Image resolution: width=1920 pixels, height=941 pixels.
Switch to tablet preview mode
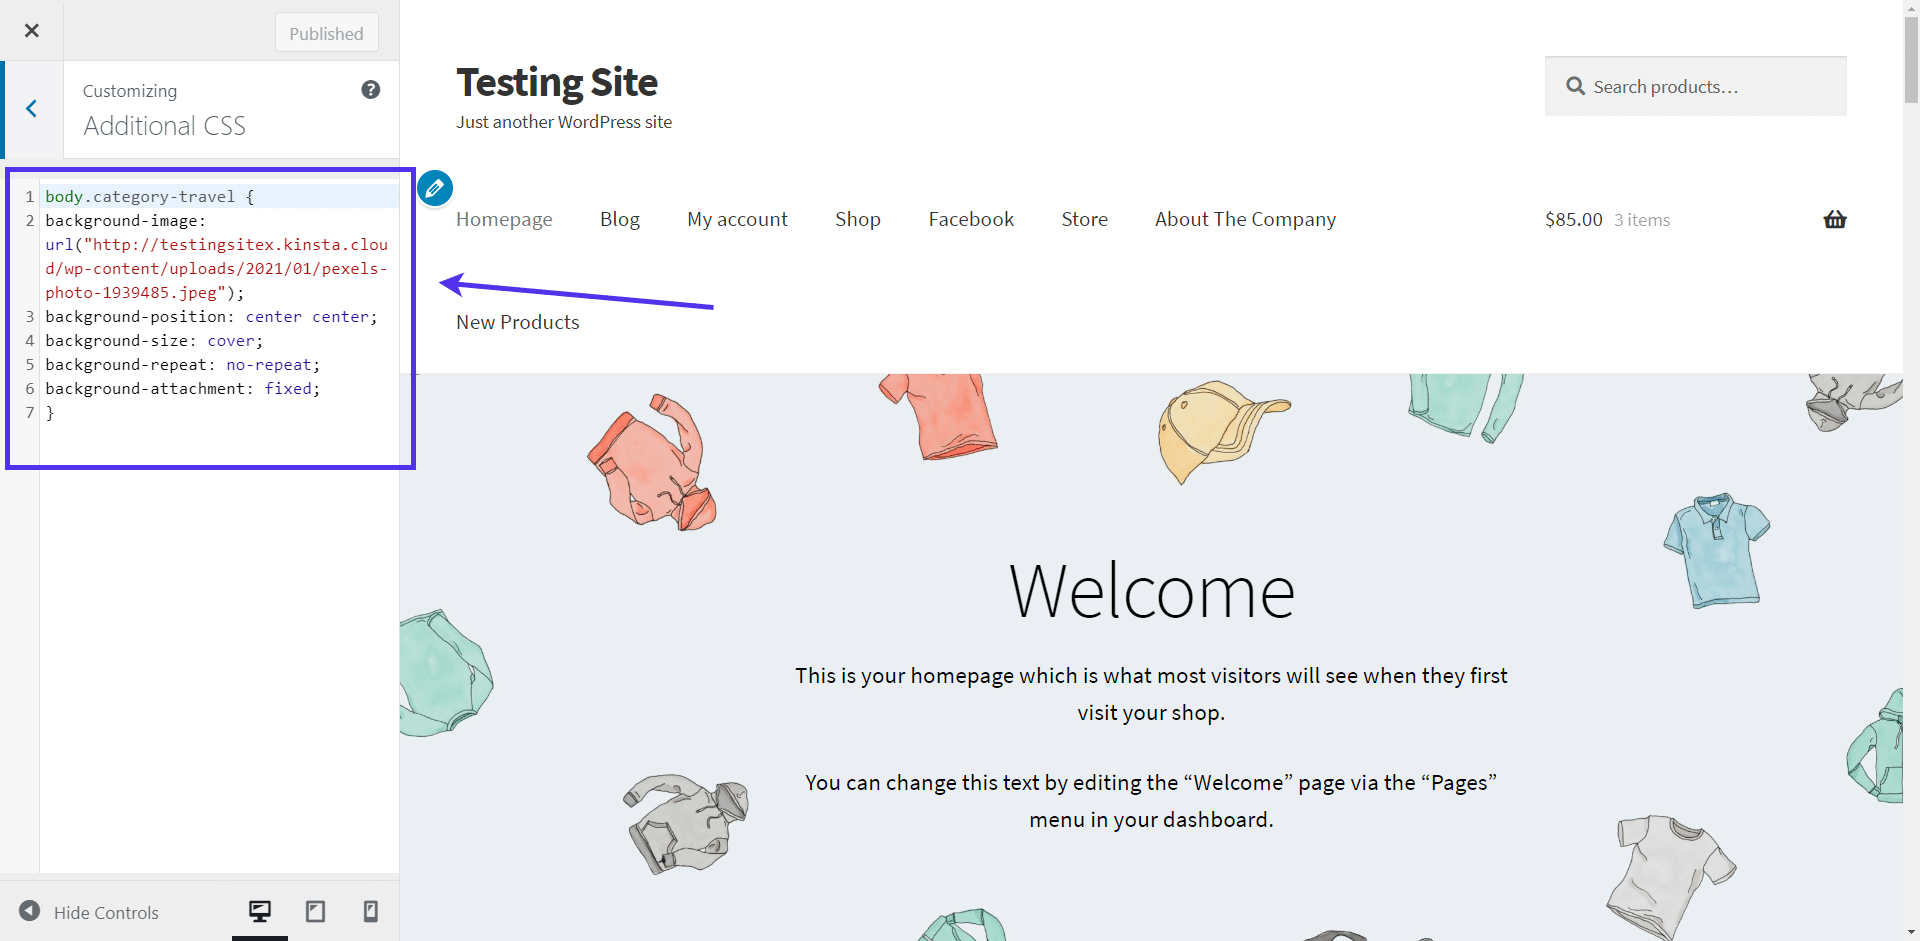[315, 911]
